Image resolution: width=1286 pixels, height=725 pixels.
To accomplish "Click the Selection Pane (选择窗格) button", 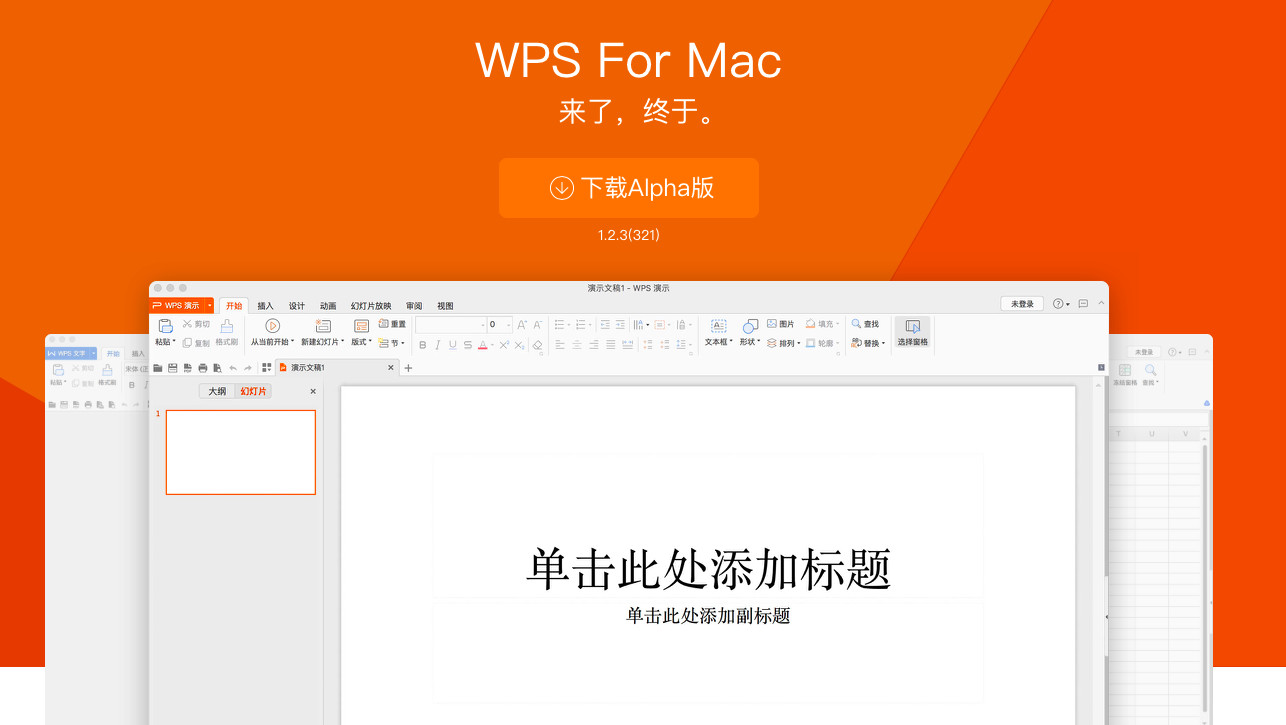I will 912,333.
